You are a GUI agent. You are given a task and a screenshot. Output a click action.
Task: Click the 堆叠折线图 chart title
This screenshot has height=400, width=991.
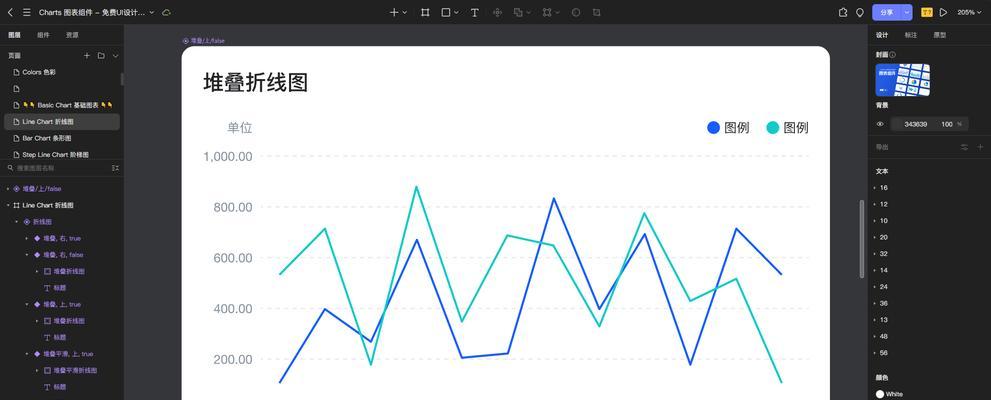[255, 83]
